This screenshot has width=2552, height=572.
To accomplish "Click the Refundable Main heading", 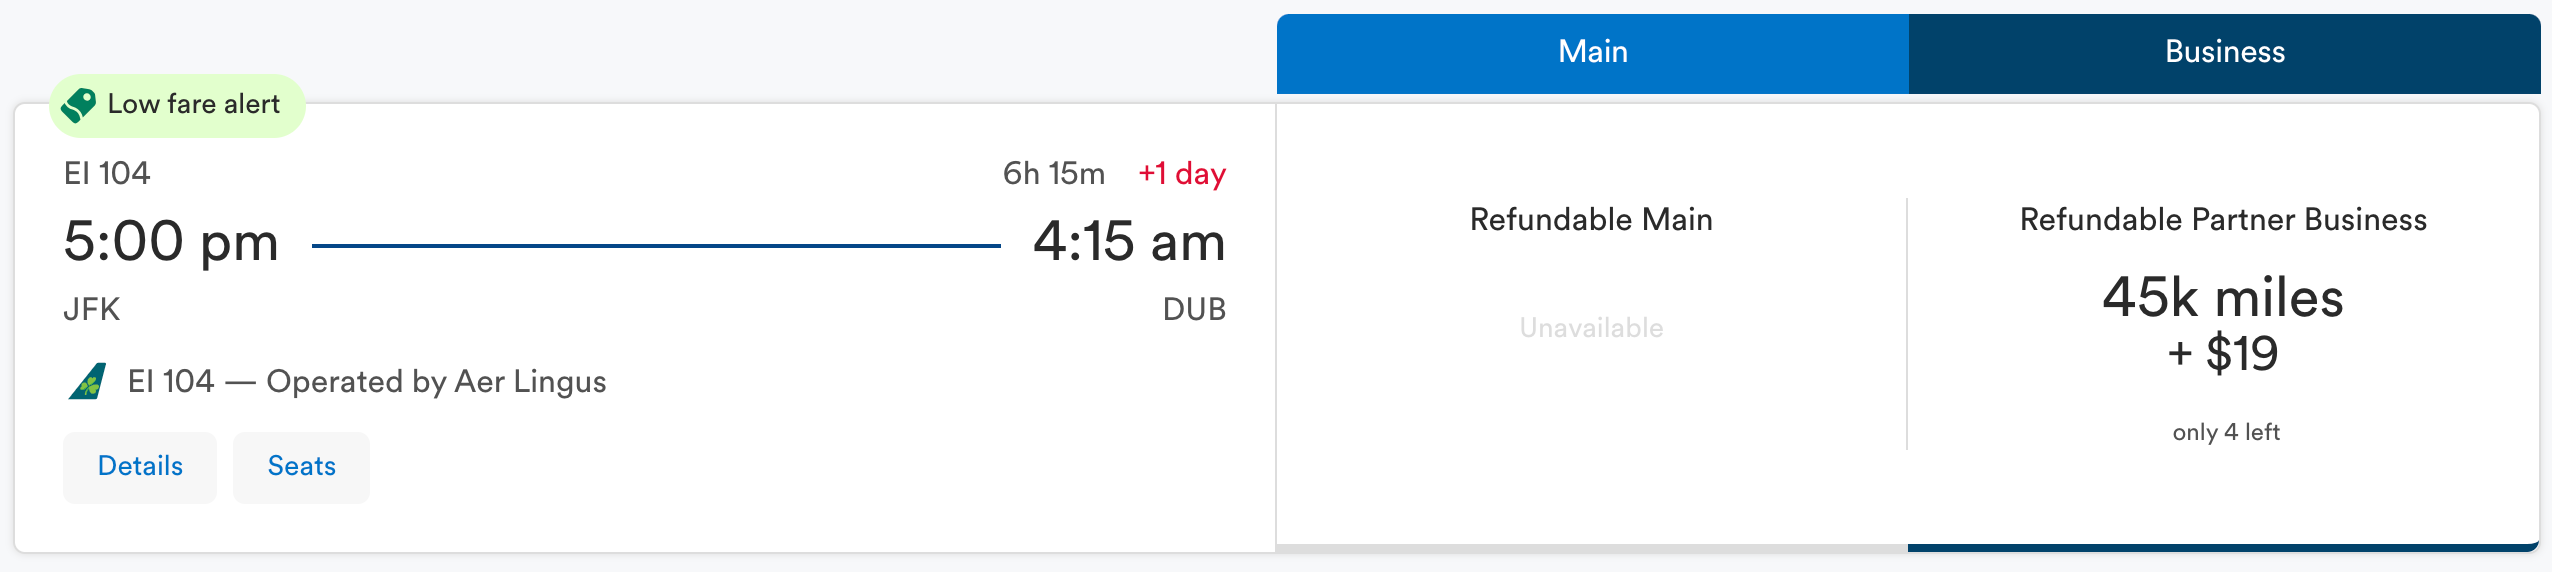I will (x=1591, y=220).
